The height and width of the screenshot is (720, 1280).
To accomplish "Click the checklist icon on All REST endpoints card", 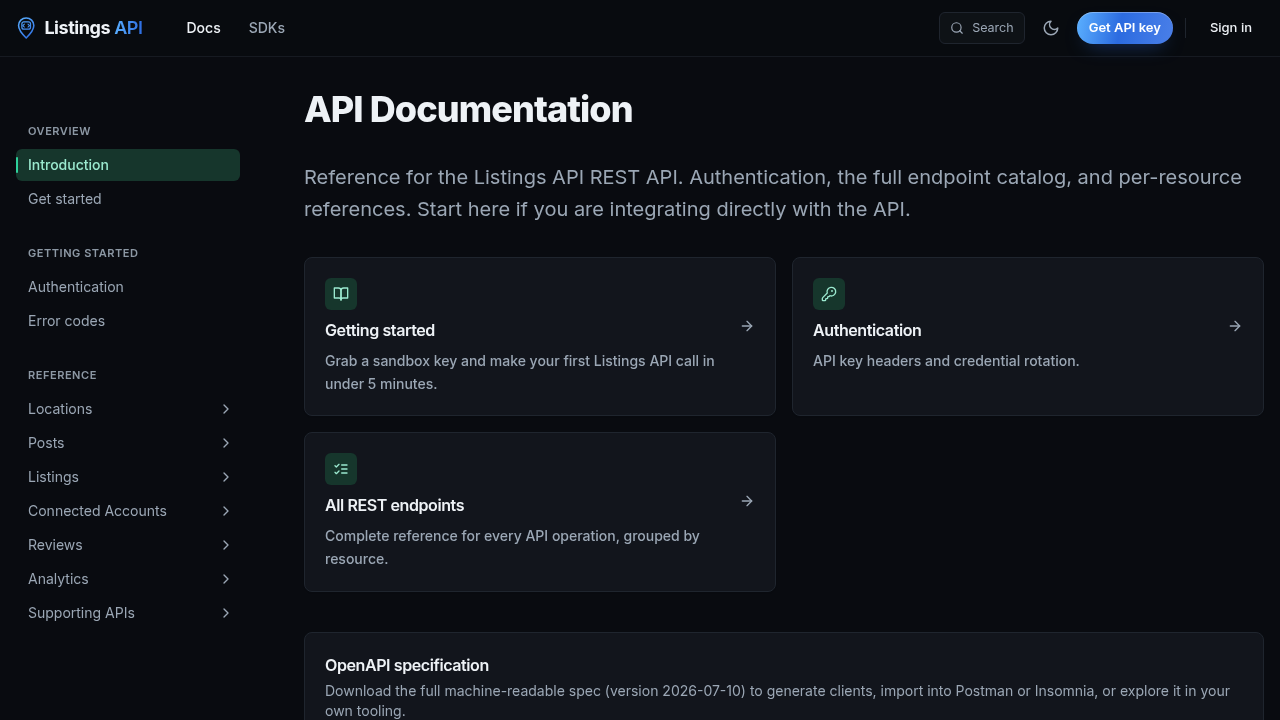I will tap(341, 469).
